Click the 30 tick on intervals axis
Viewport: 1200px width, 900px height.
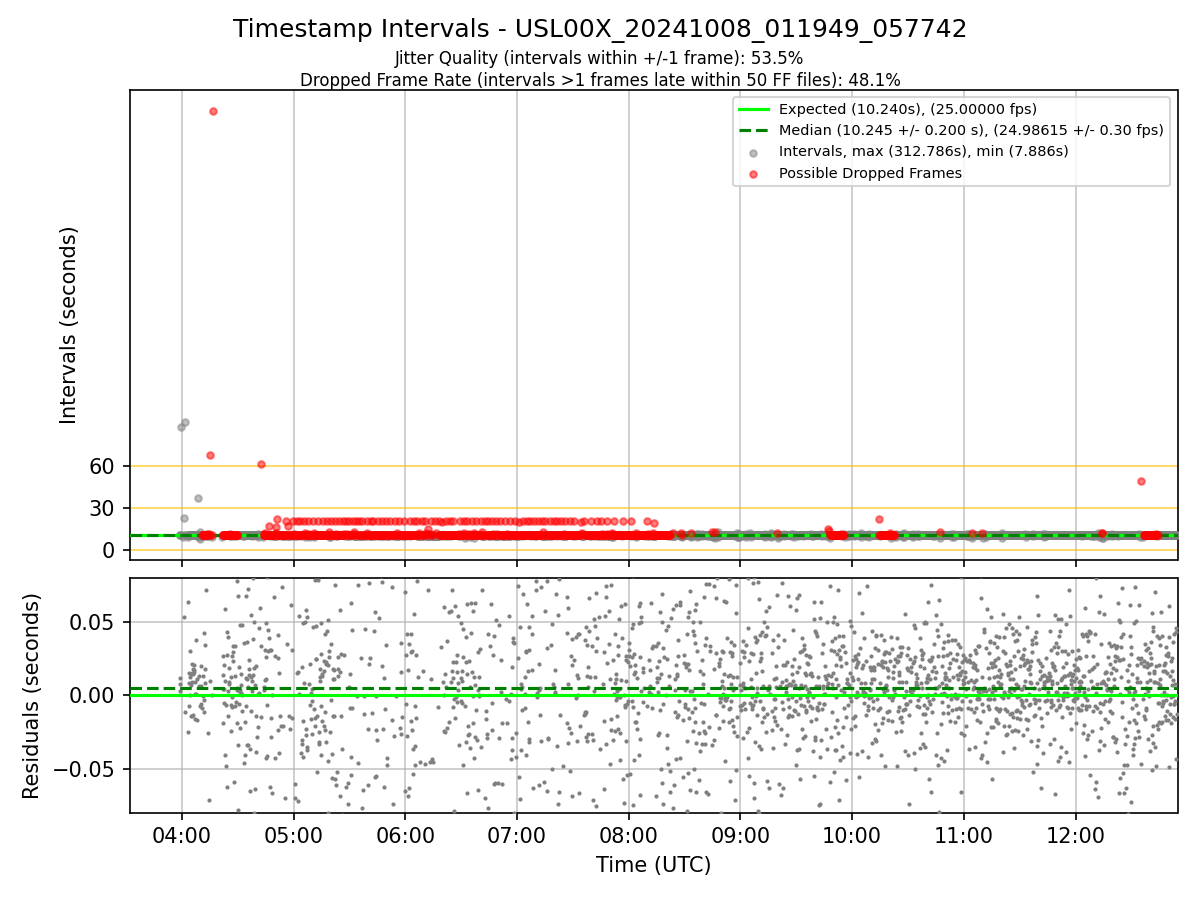[104, 508]
